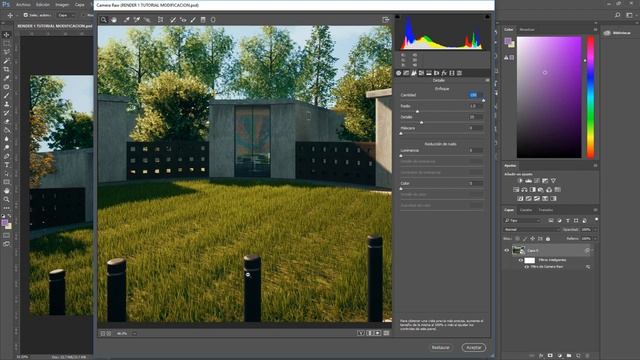Click the Restaurar button
Image resolution: width=640 pixels, height=360 pixels.
pos(441,347)
